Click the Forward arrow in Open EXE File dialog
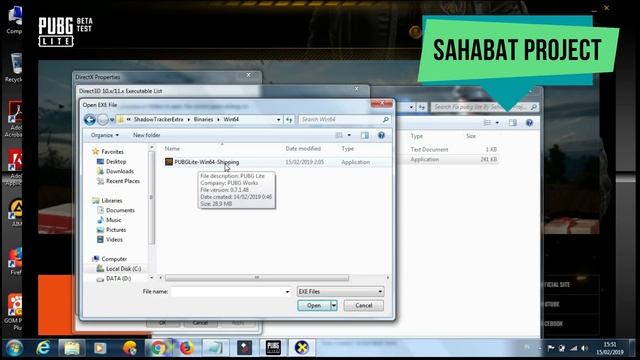 [x=103, y=120]
